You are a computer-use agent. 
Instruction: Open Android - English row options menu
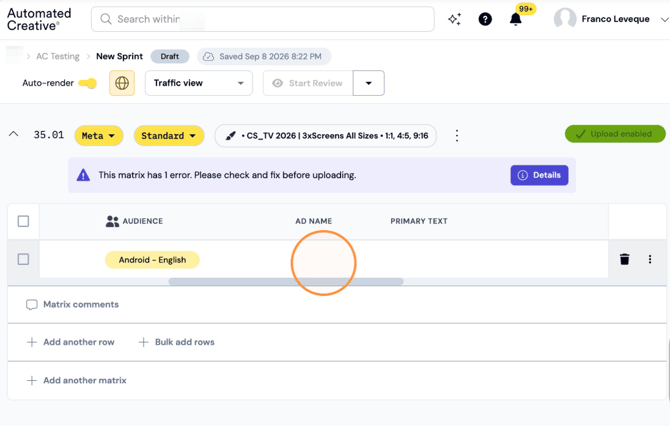(x=650, y=259)
